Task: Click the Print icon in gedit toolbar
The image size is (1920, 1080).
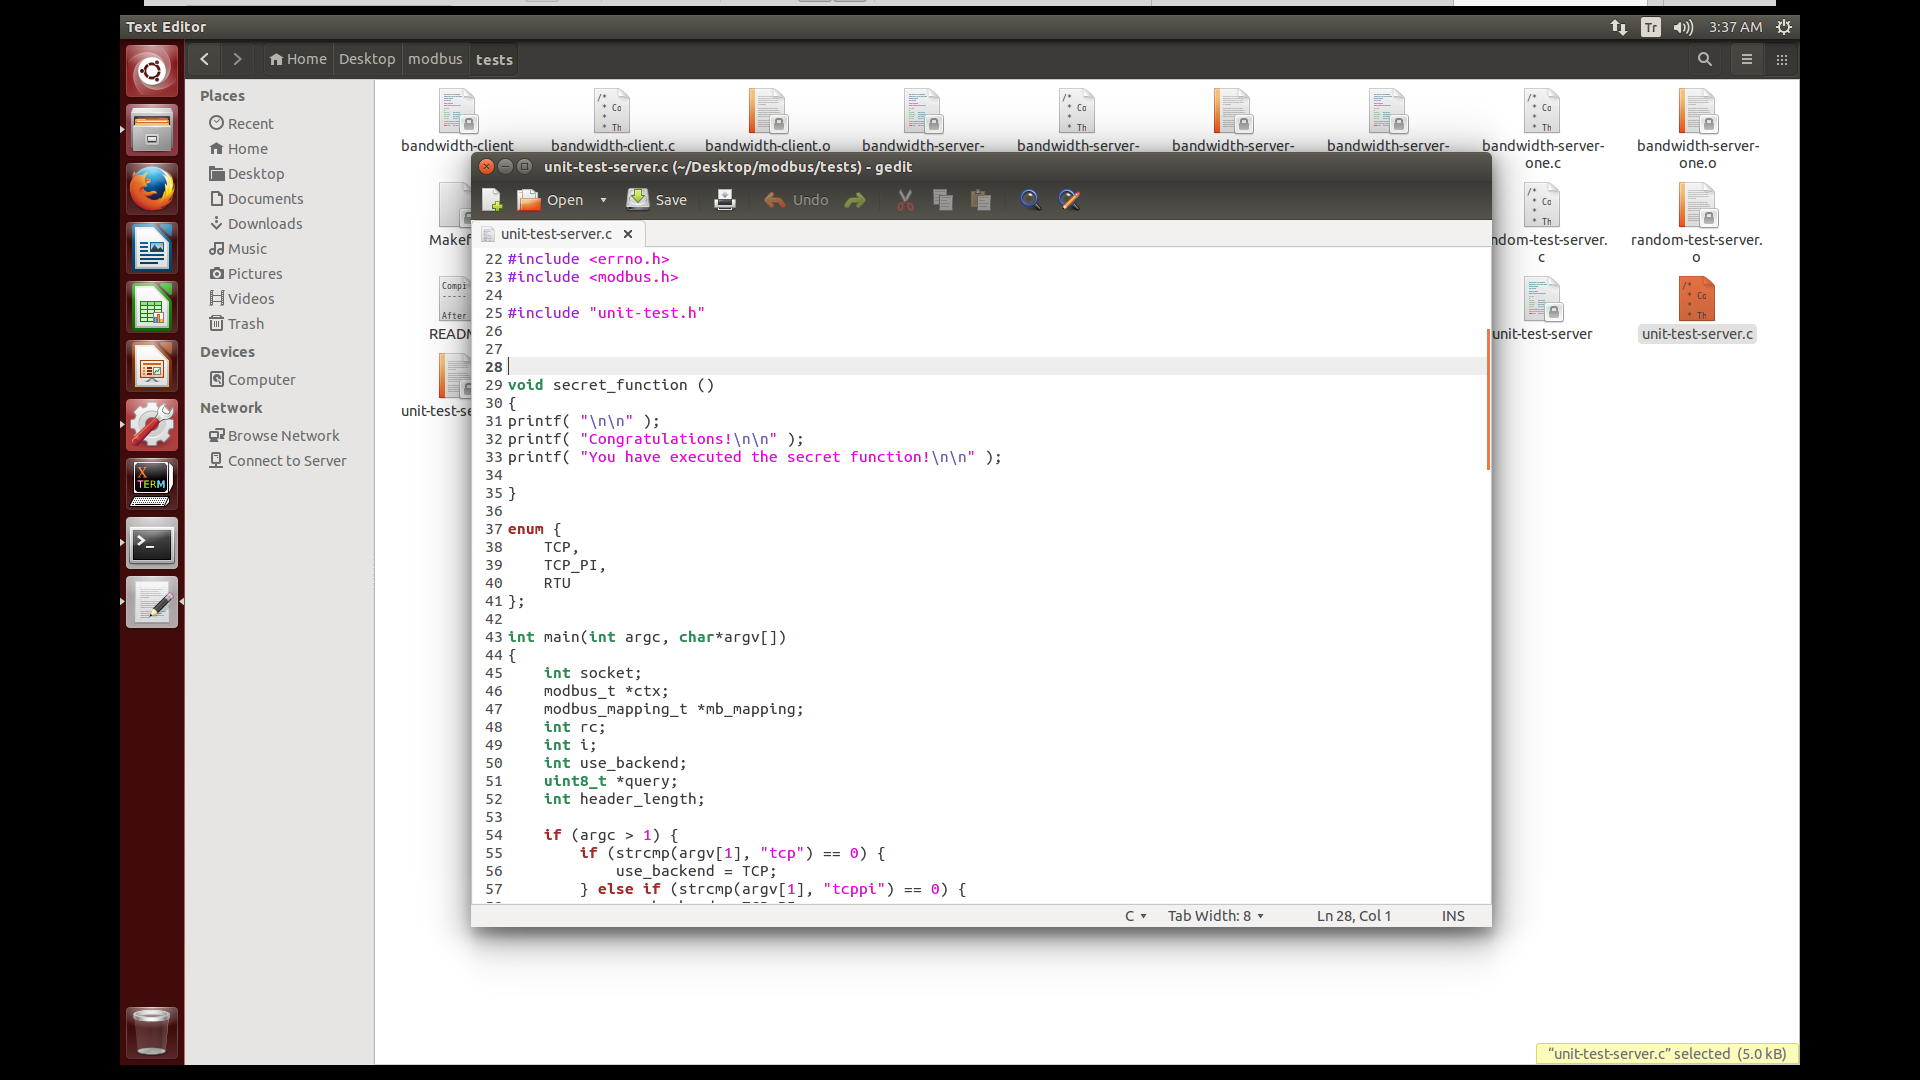Action: click(725, 200)
